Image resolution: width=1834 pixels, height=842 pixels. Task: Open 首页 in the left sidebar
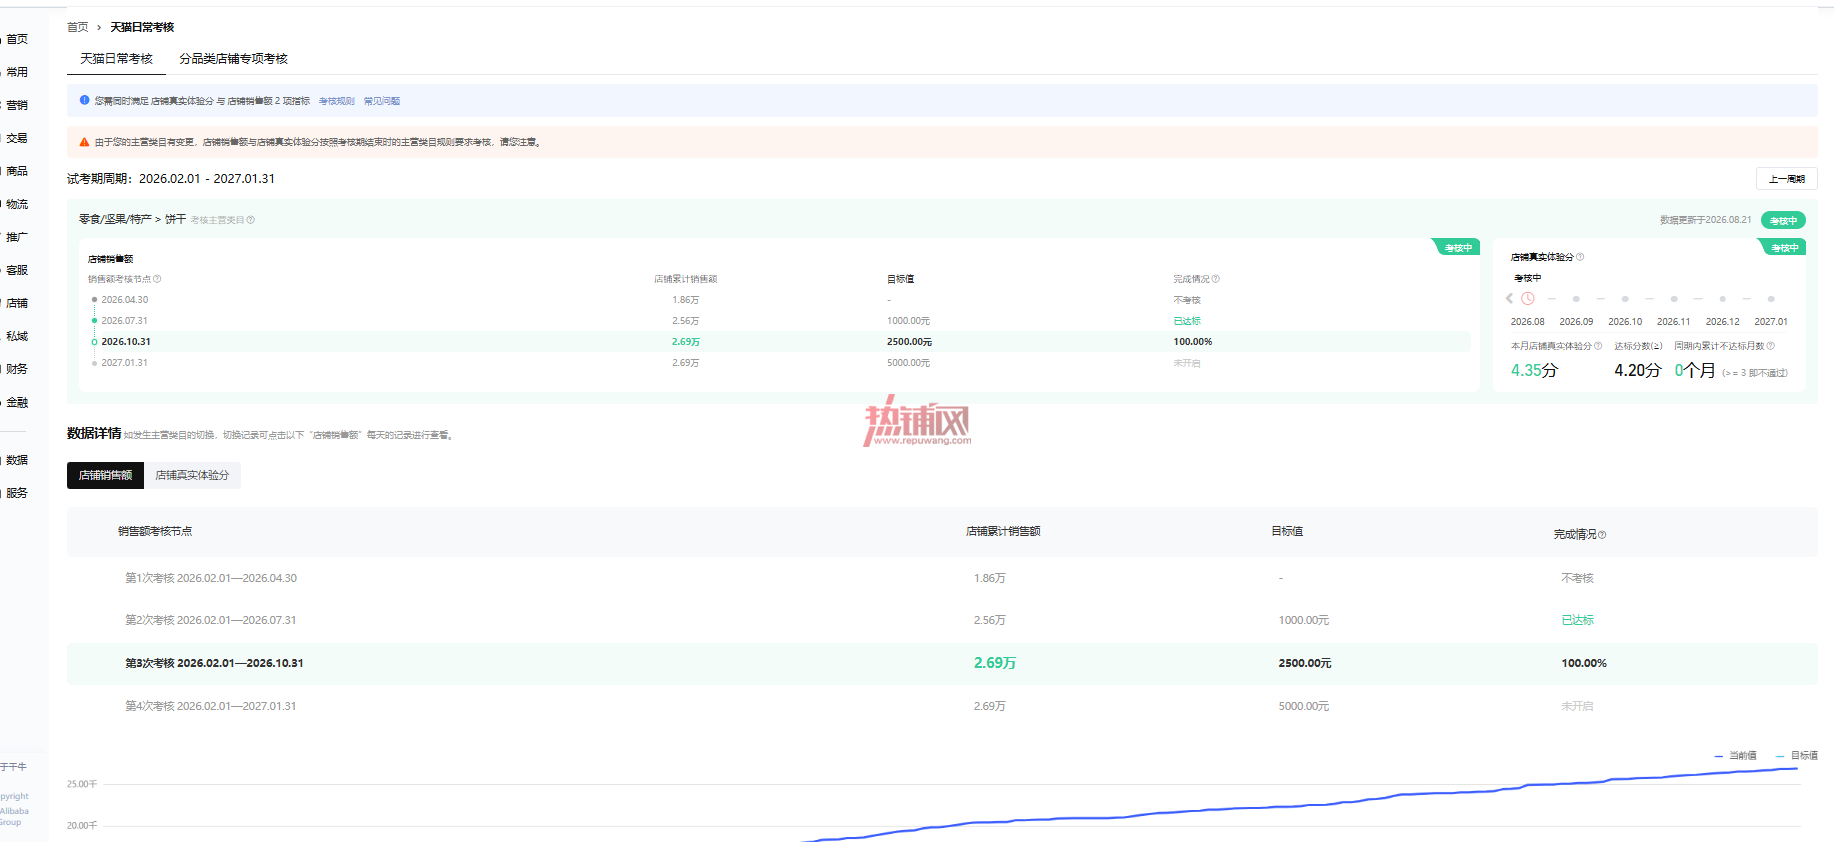tap(17, 39)
